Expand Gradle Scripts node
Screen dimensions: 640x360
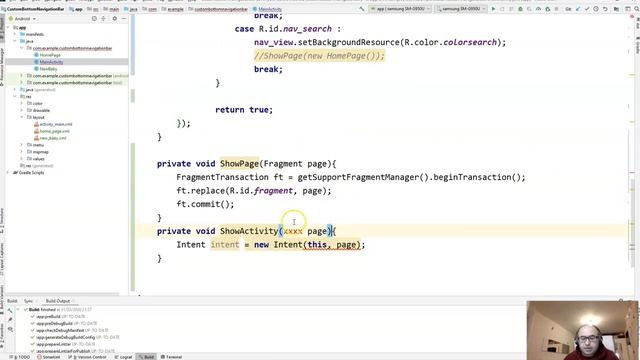point(8,173)
